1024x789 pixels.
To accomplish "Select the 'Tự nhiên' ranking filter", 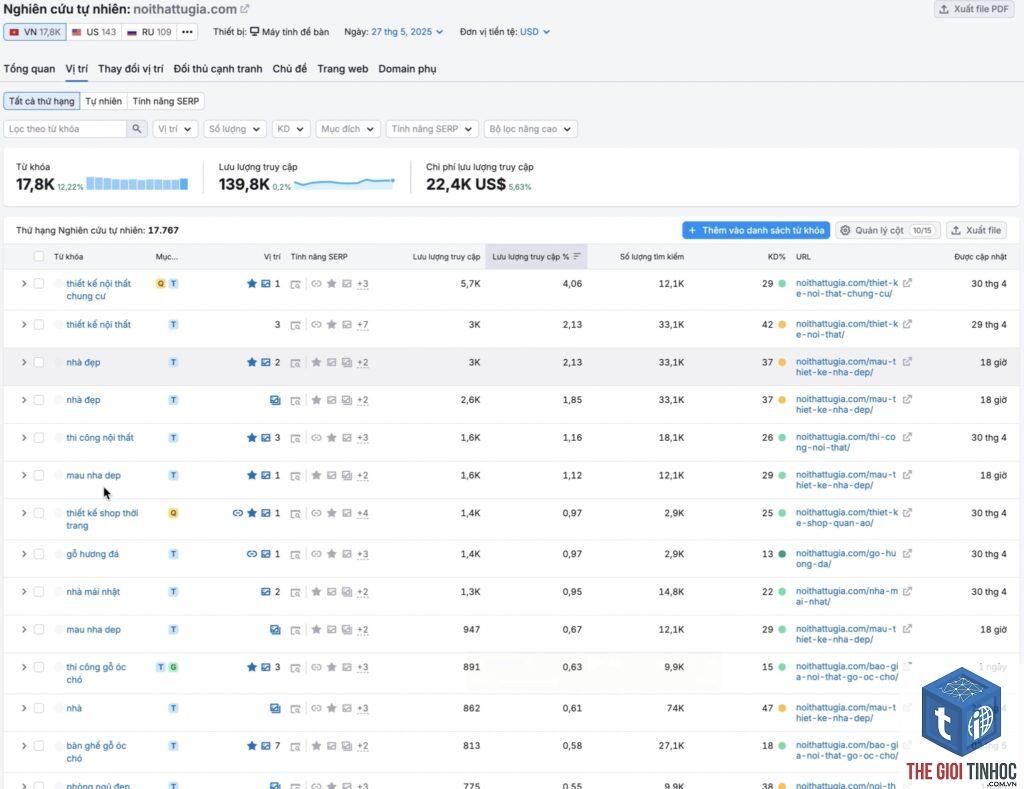I will [x=103, y=101].
